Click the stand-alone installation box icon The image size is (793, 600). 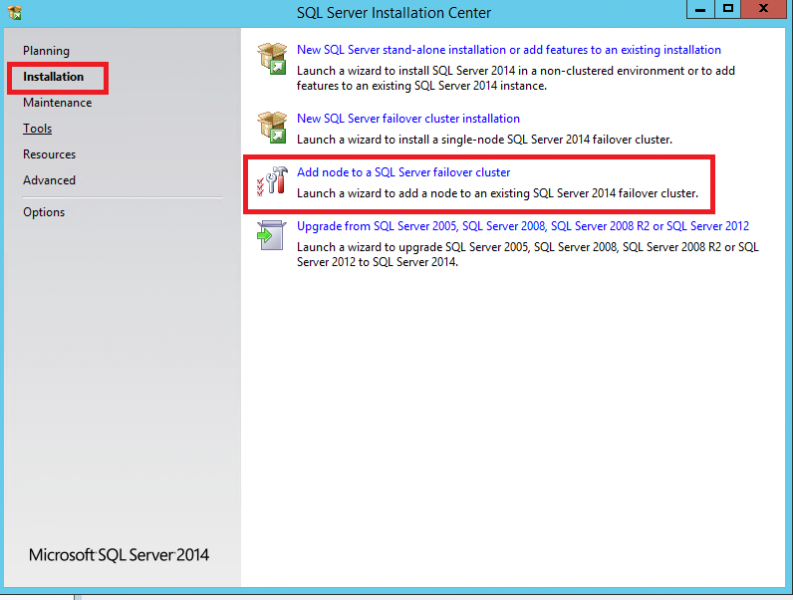(x=272, y=59)
